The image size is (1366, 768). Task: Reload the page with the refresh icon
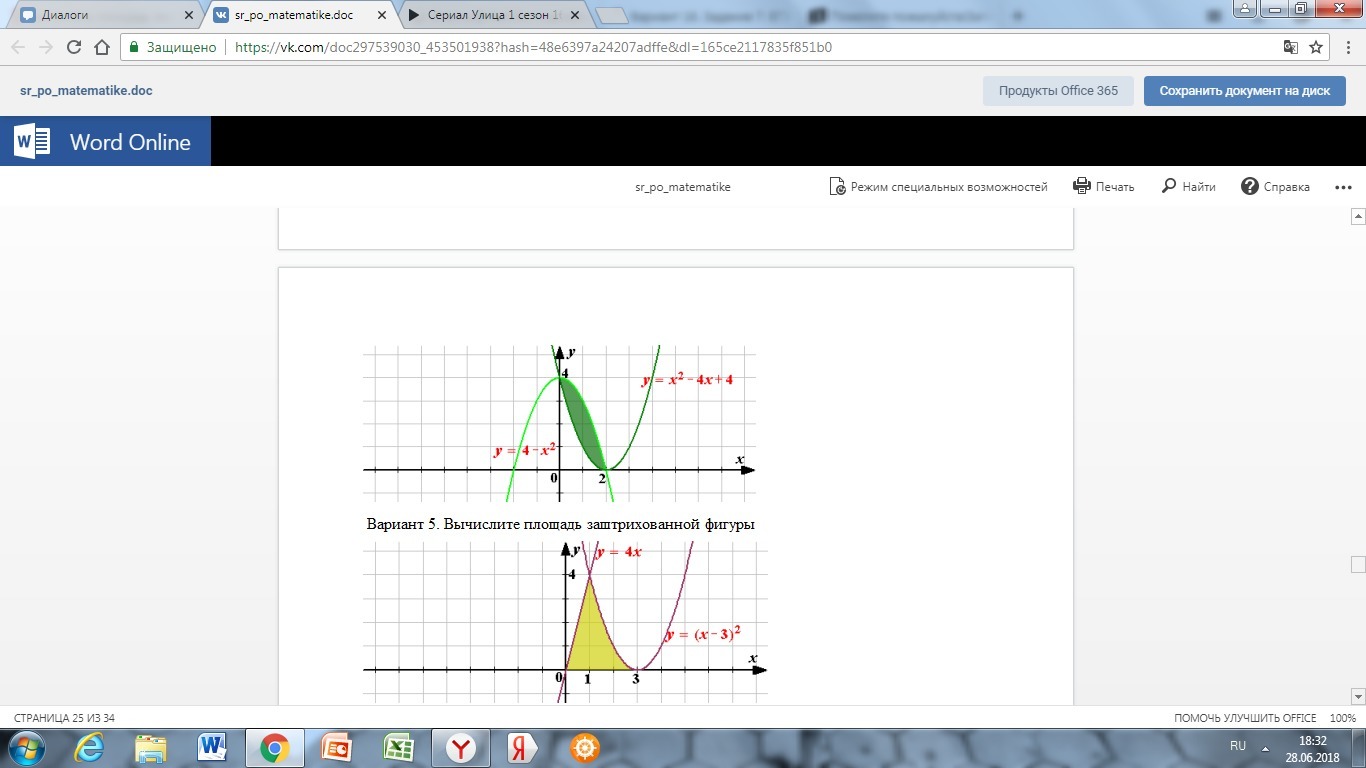(74, 47)
